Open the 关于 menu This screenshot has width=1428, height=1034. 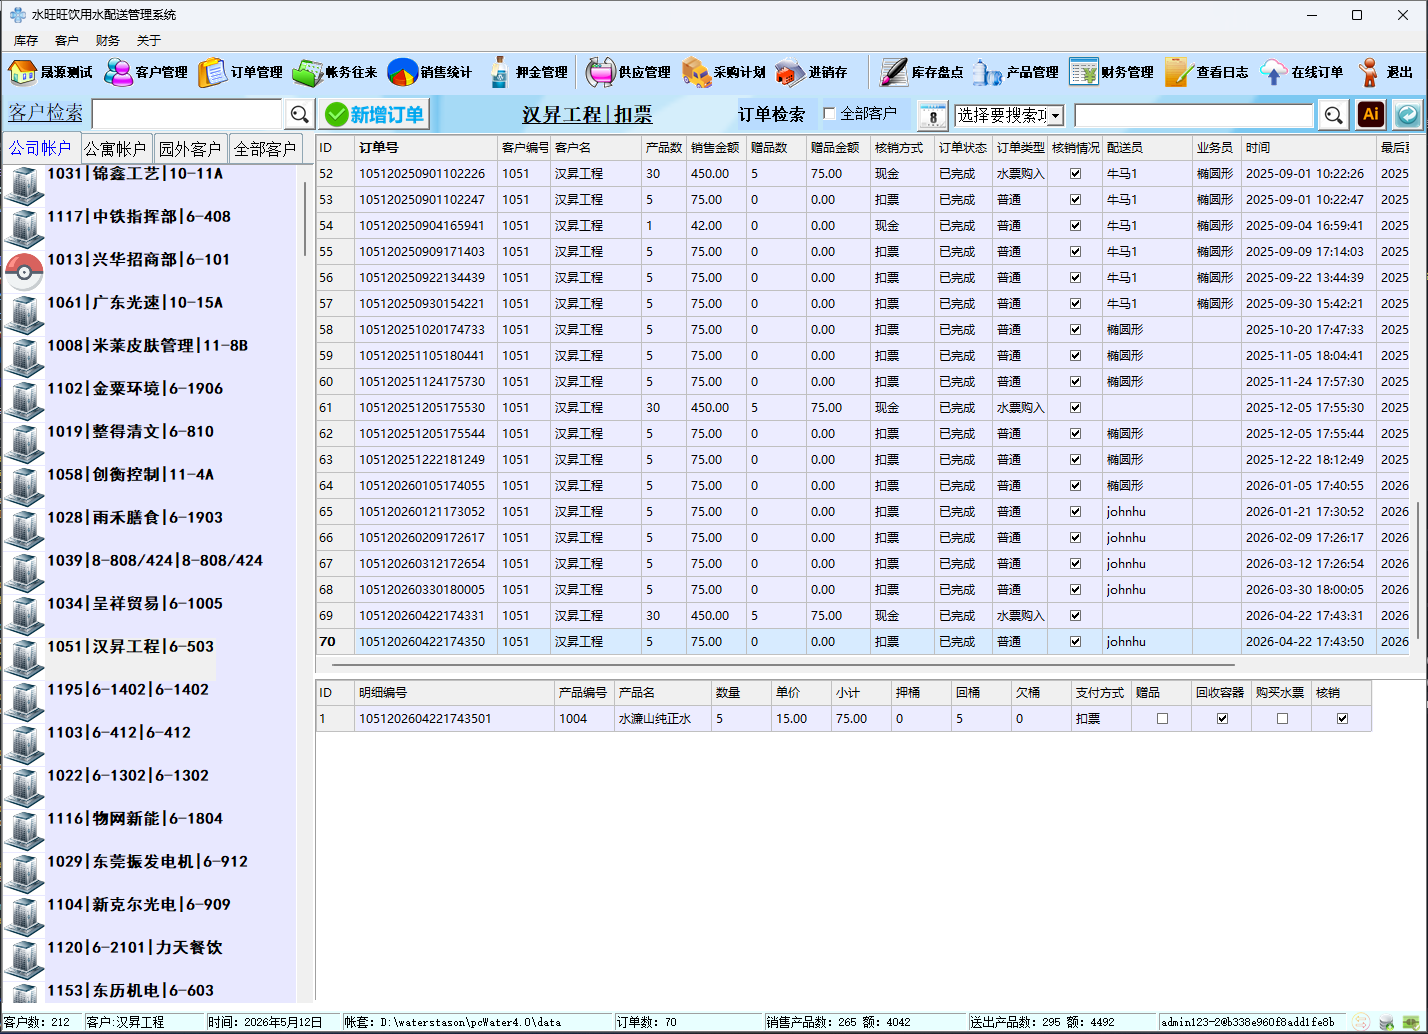tap(149, 40)
